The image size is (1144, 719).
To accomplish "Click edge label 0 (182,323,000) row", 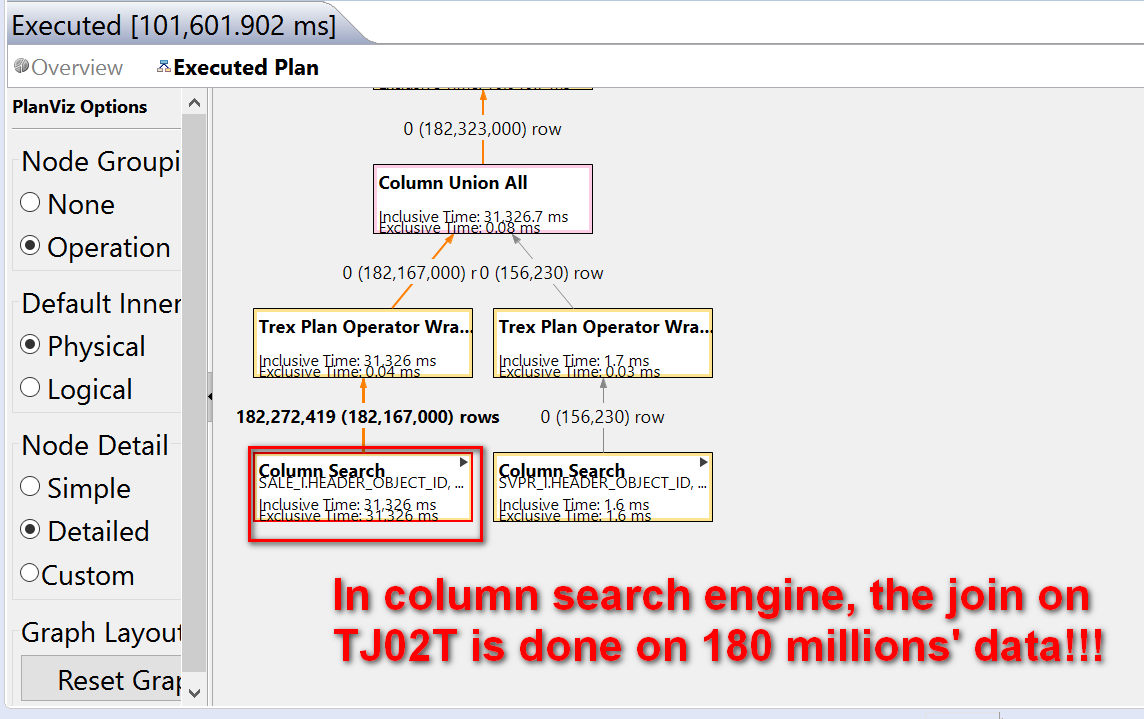I will (x=482, y=129).
